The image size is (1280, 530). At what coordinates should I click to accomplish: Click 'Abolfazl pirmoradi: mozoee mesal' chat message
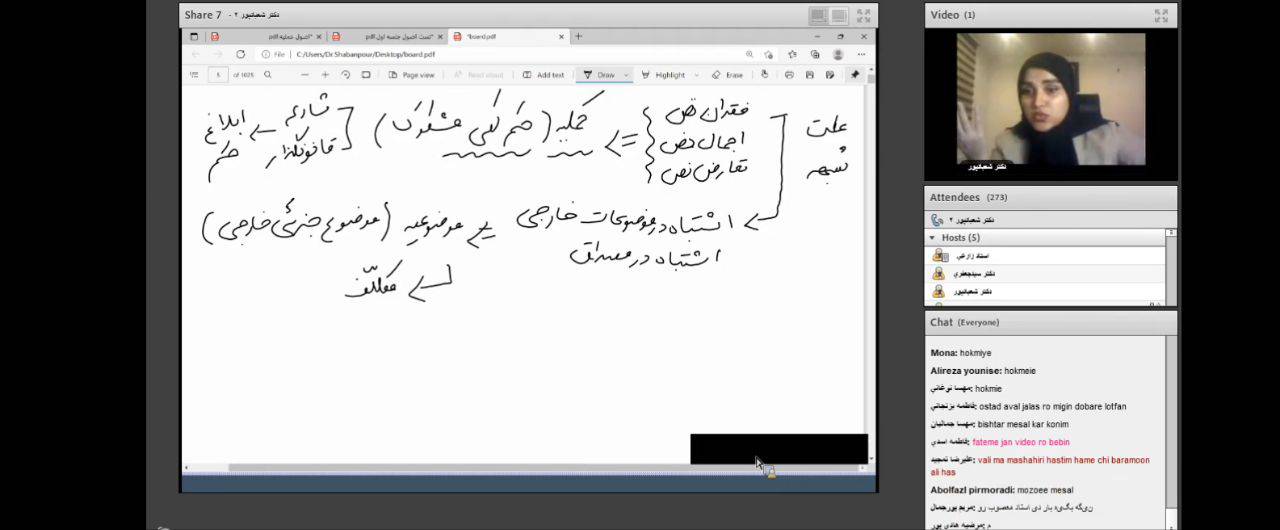pos(1002,490)
